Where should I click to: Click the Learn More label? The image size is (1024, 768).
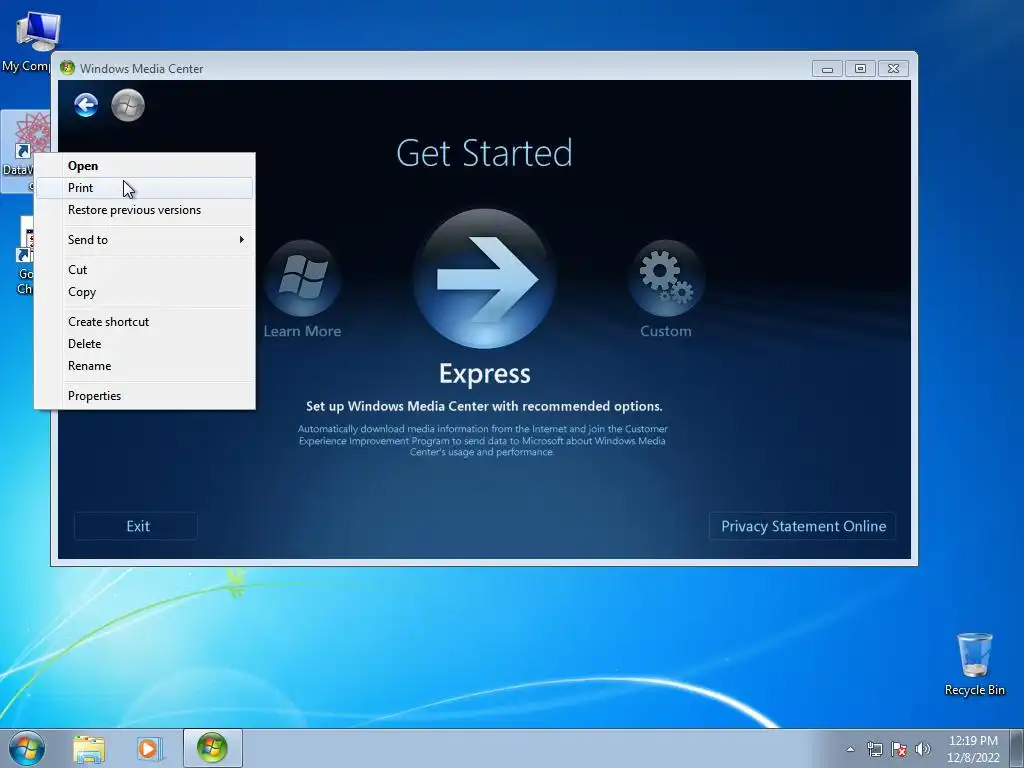pyautogui.click(x=302, y=331)
